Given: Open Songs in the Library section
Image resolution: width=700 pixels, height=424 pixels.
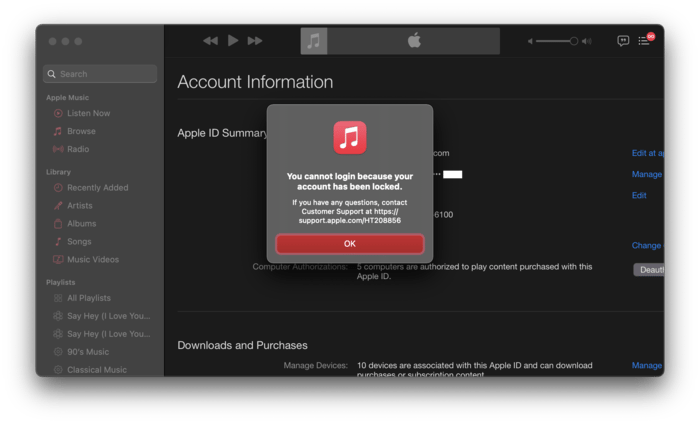Looking at the screenshot, I should pos(79,242).
